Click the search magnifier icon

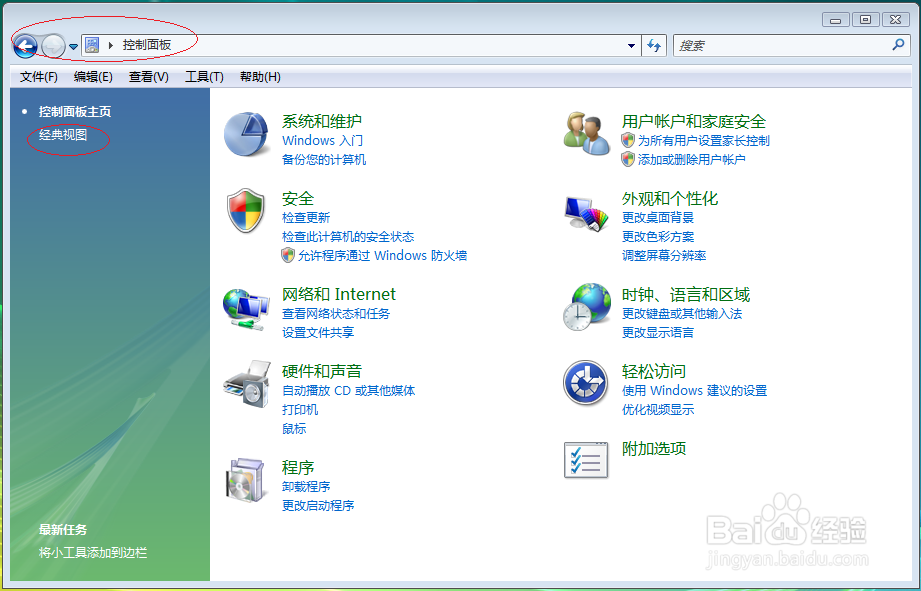click(898, 45)
